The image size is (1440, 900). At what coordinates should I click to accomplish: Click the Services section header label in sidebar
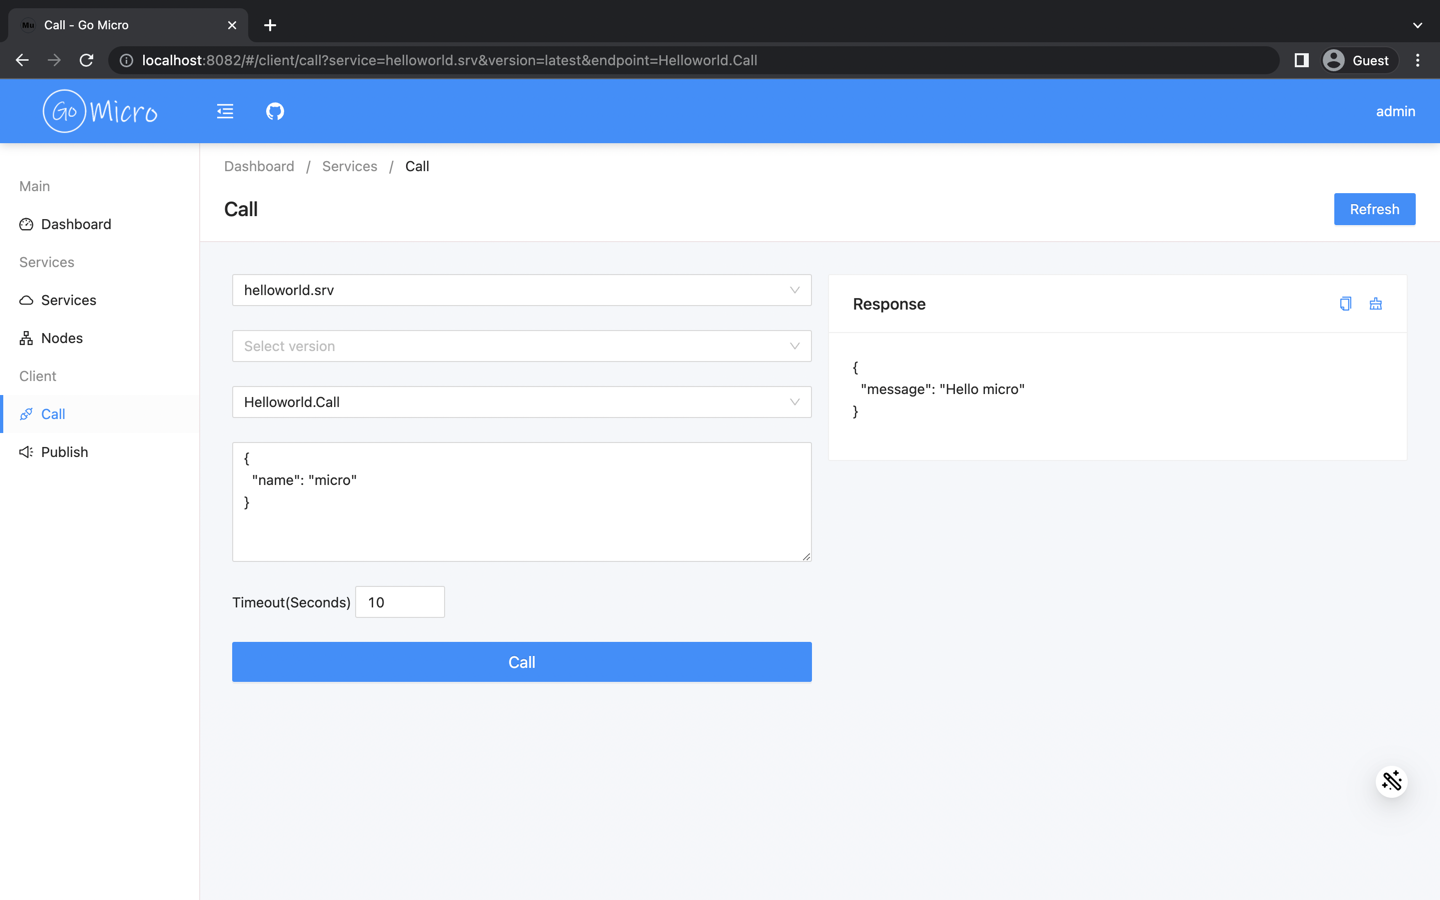coord(47,262)
